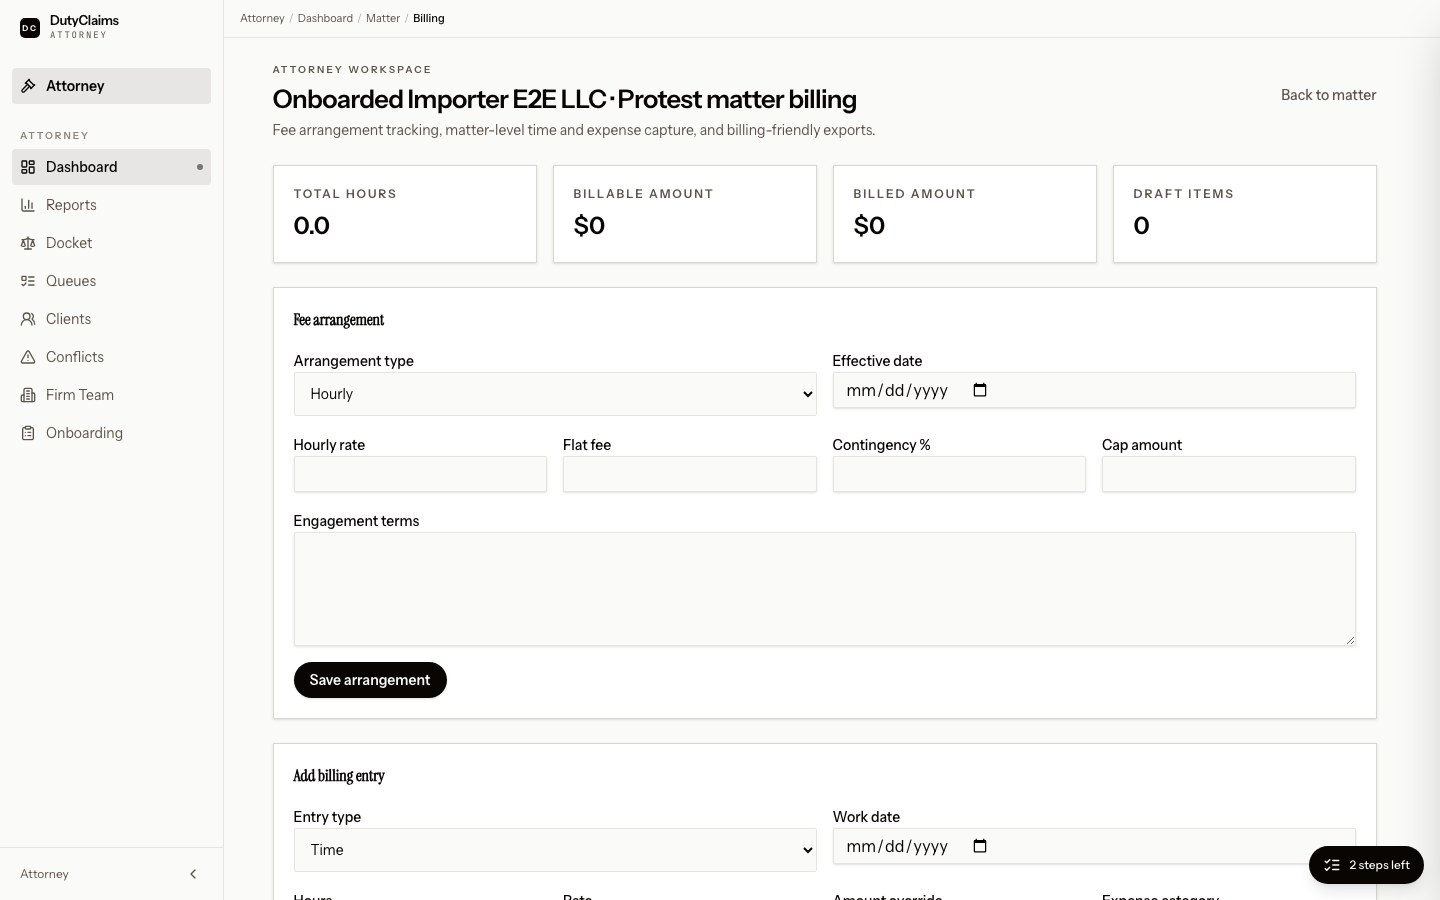
Task: Go to the Docket section
Action: tap(111, 243)
